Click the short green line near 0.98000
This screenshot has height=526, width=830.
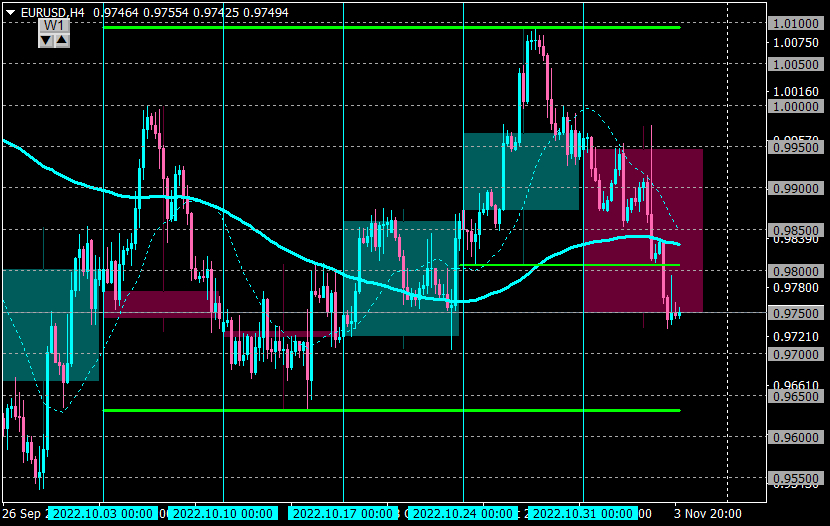[x=570, y=265]
